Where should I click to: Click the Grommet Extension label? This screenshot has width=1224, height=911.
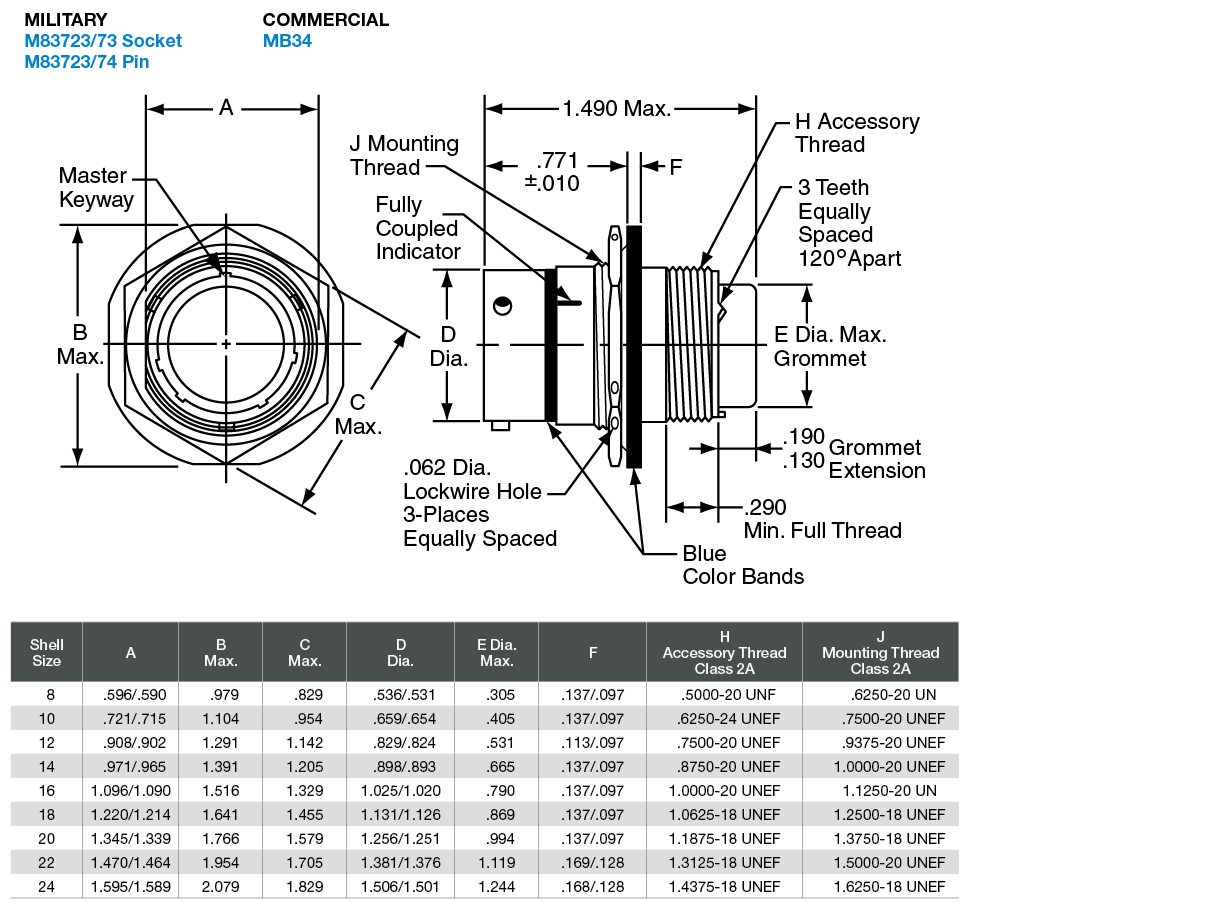coord(876,459)
